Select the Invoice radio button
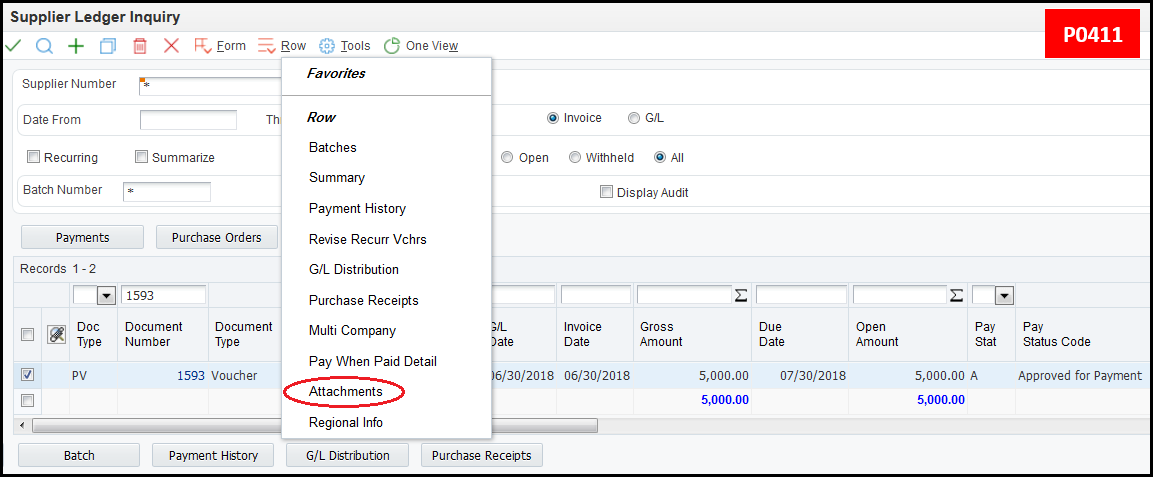Image resolution: width=1153 pixels, height=477 pixels. tap(552, 118)
